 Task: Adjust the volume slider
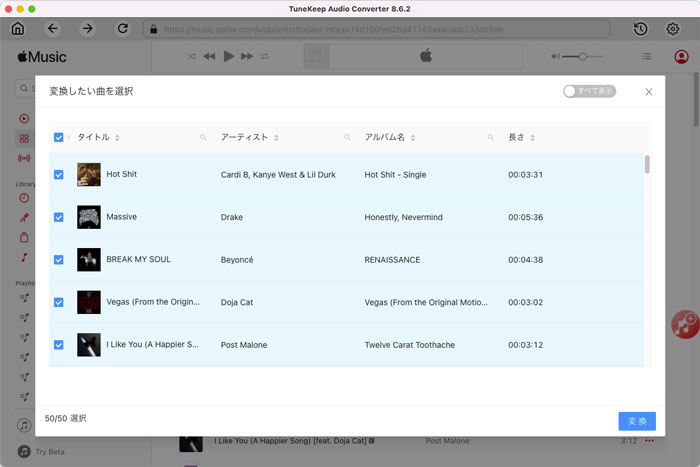click(x=583, y=57)
